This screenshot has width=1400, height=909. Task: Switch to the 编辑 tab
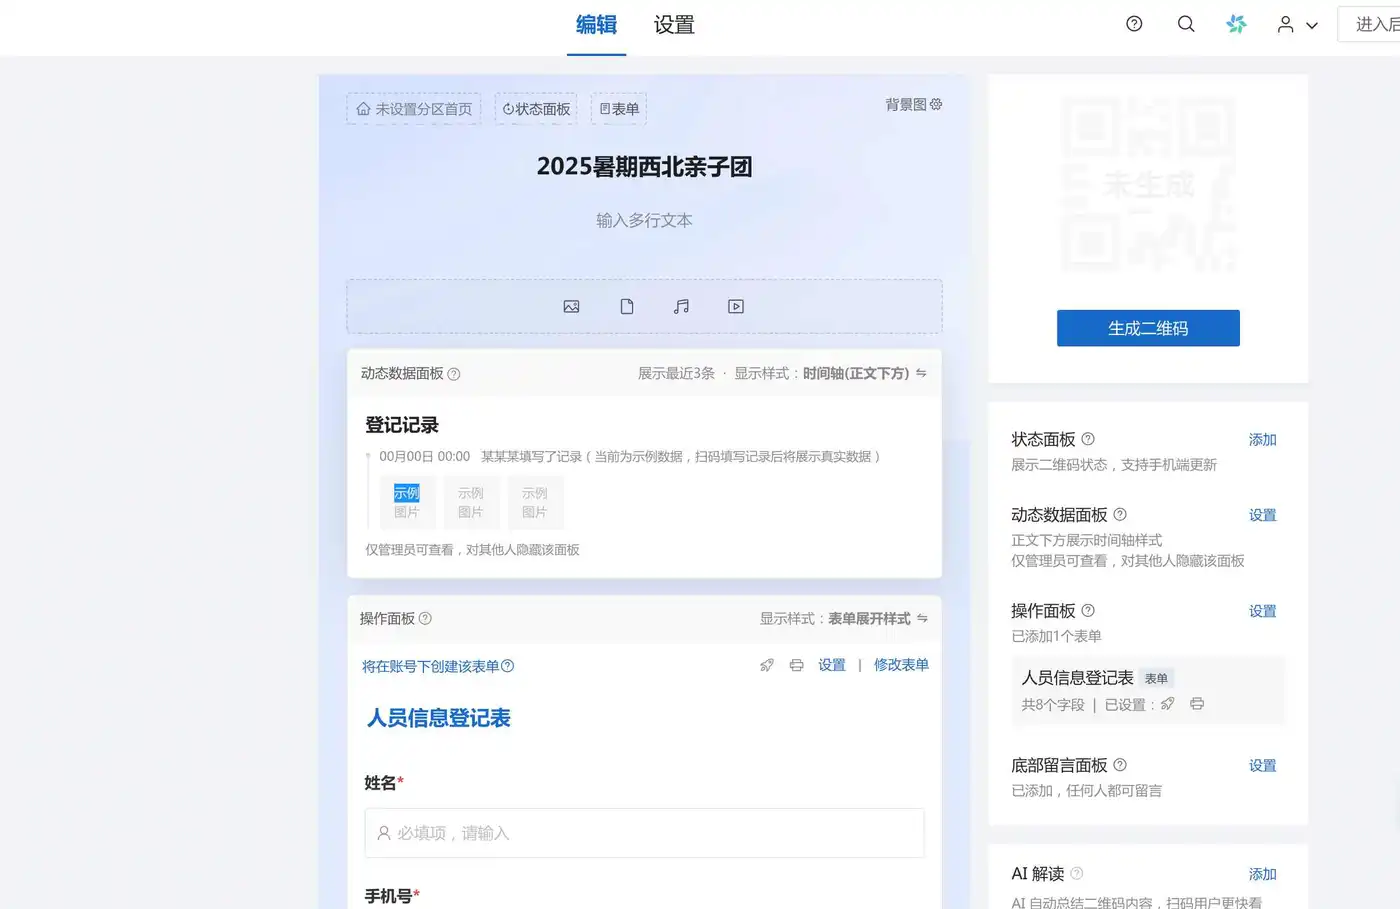(x=596, y=25)
